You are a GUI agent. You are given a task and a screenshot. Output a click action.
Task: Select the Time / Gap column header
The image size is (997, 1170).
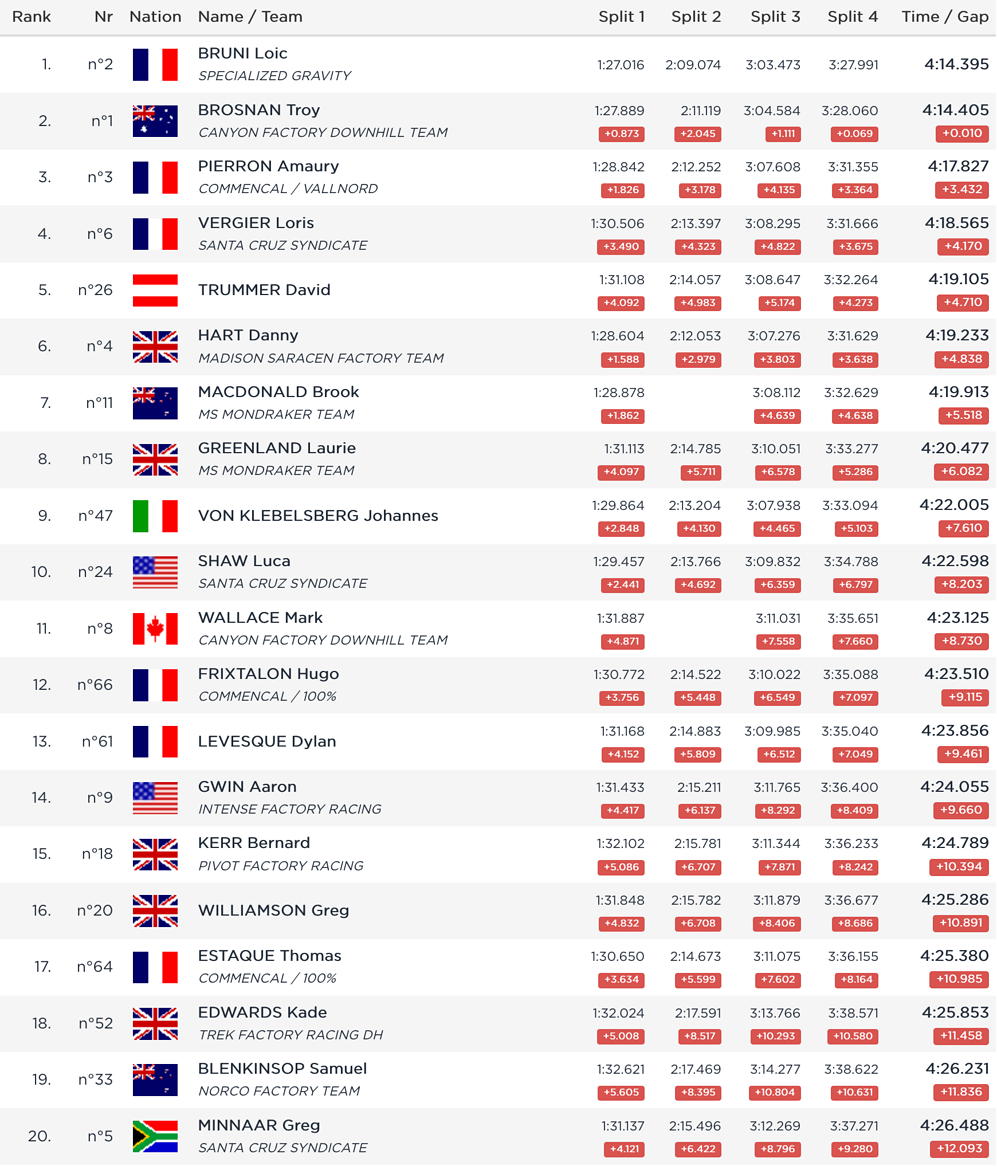coord(945,16)
